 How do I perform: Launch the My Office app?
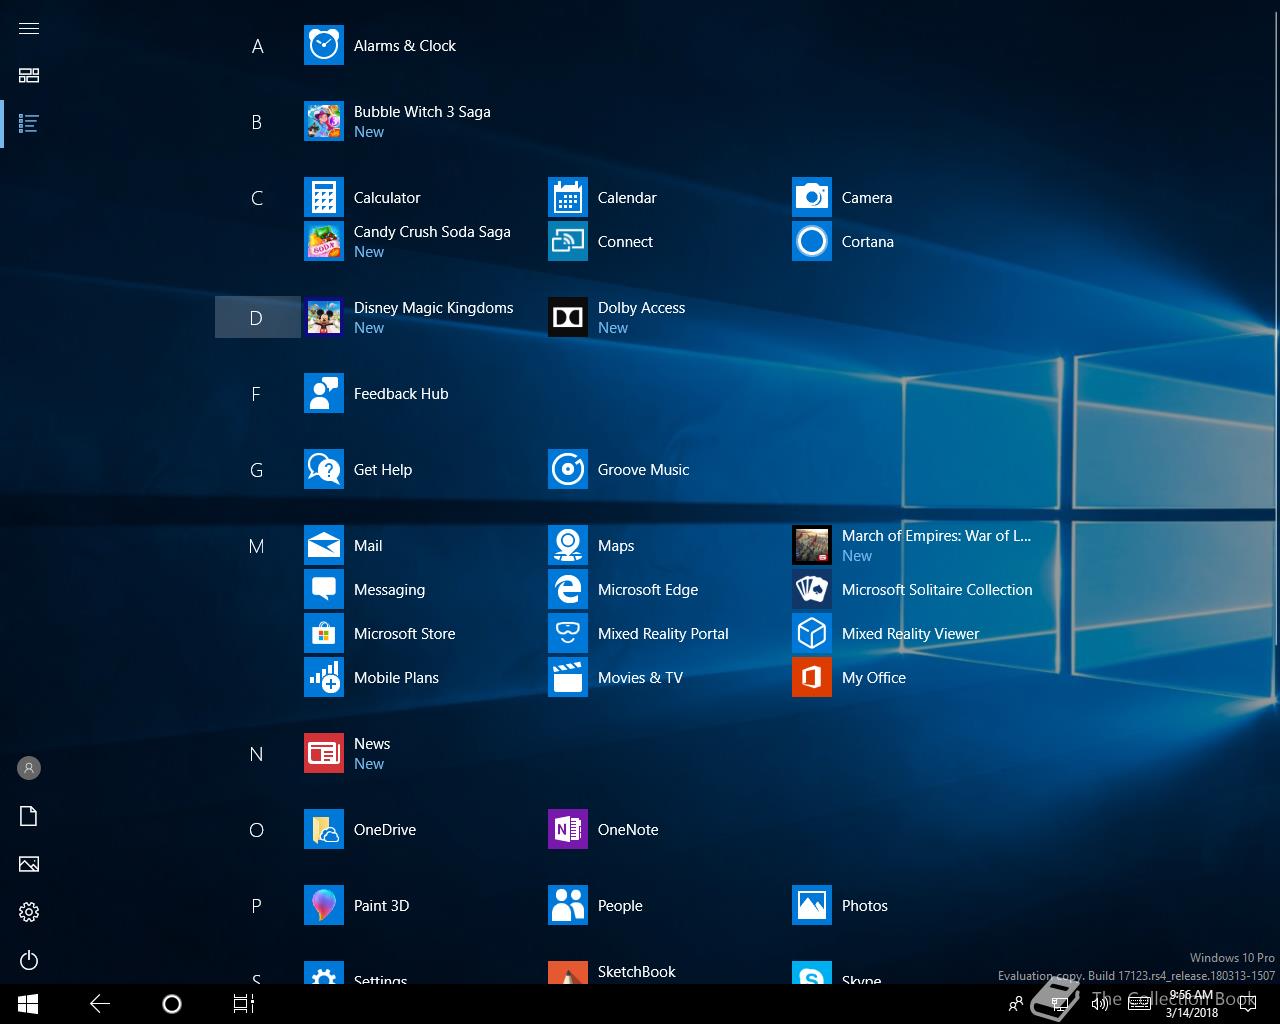click(910, 678)
